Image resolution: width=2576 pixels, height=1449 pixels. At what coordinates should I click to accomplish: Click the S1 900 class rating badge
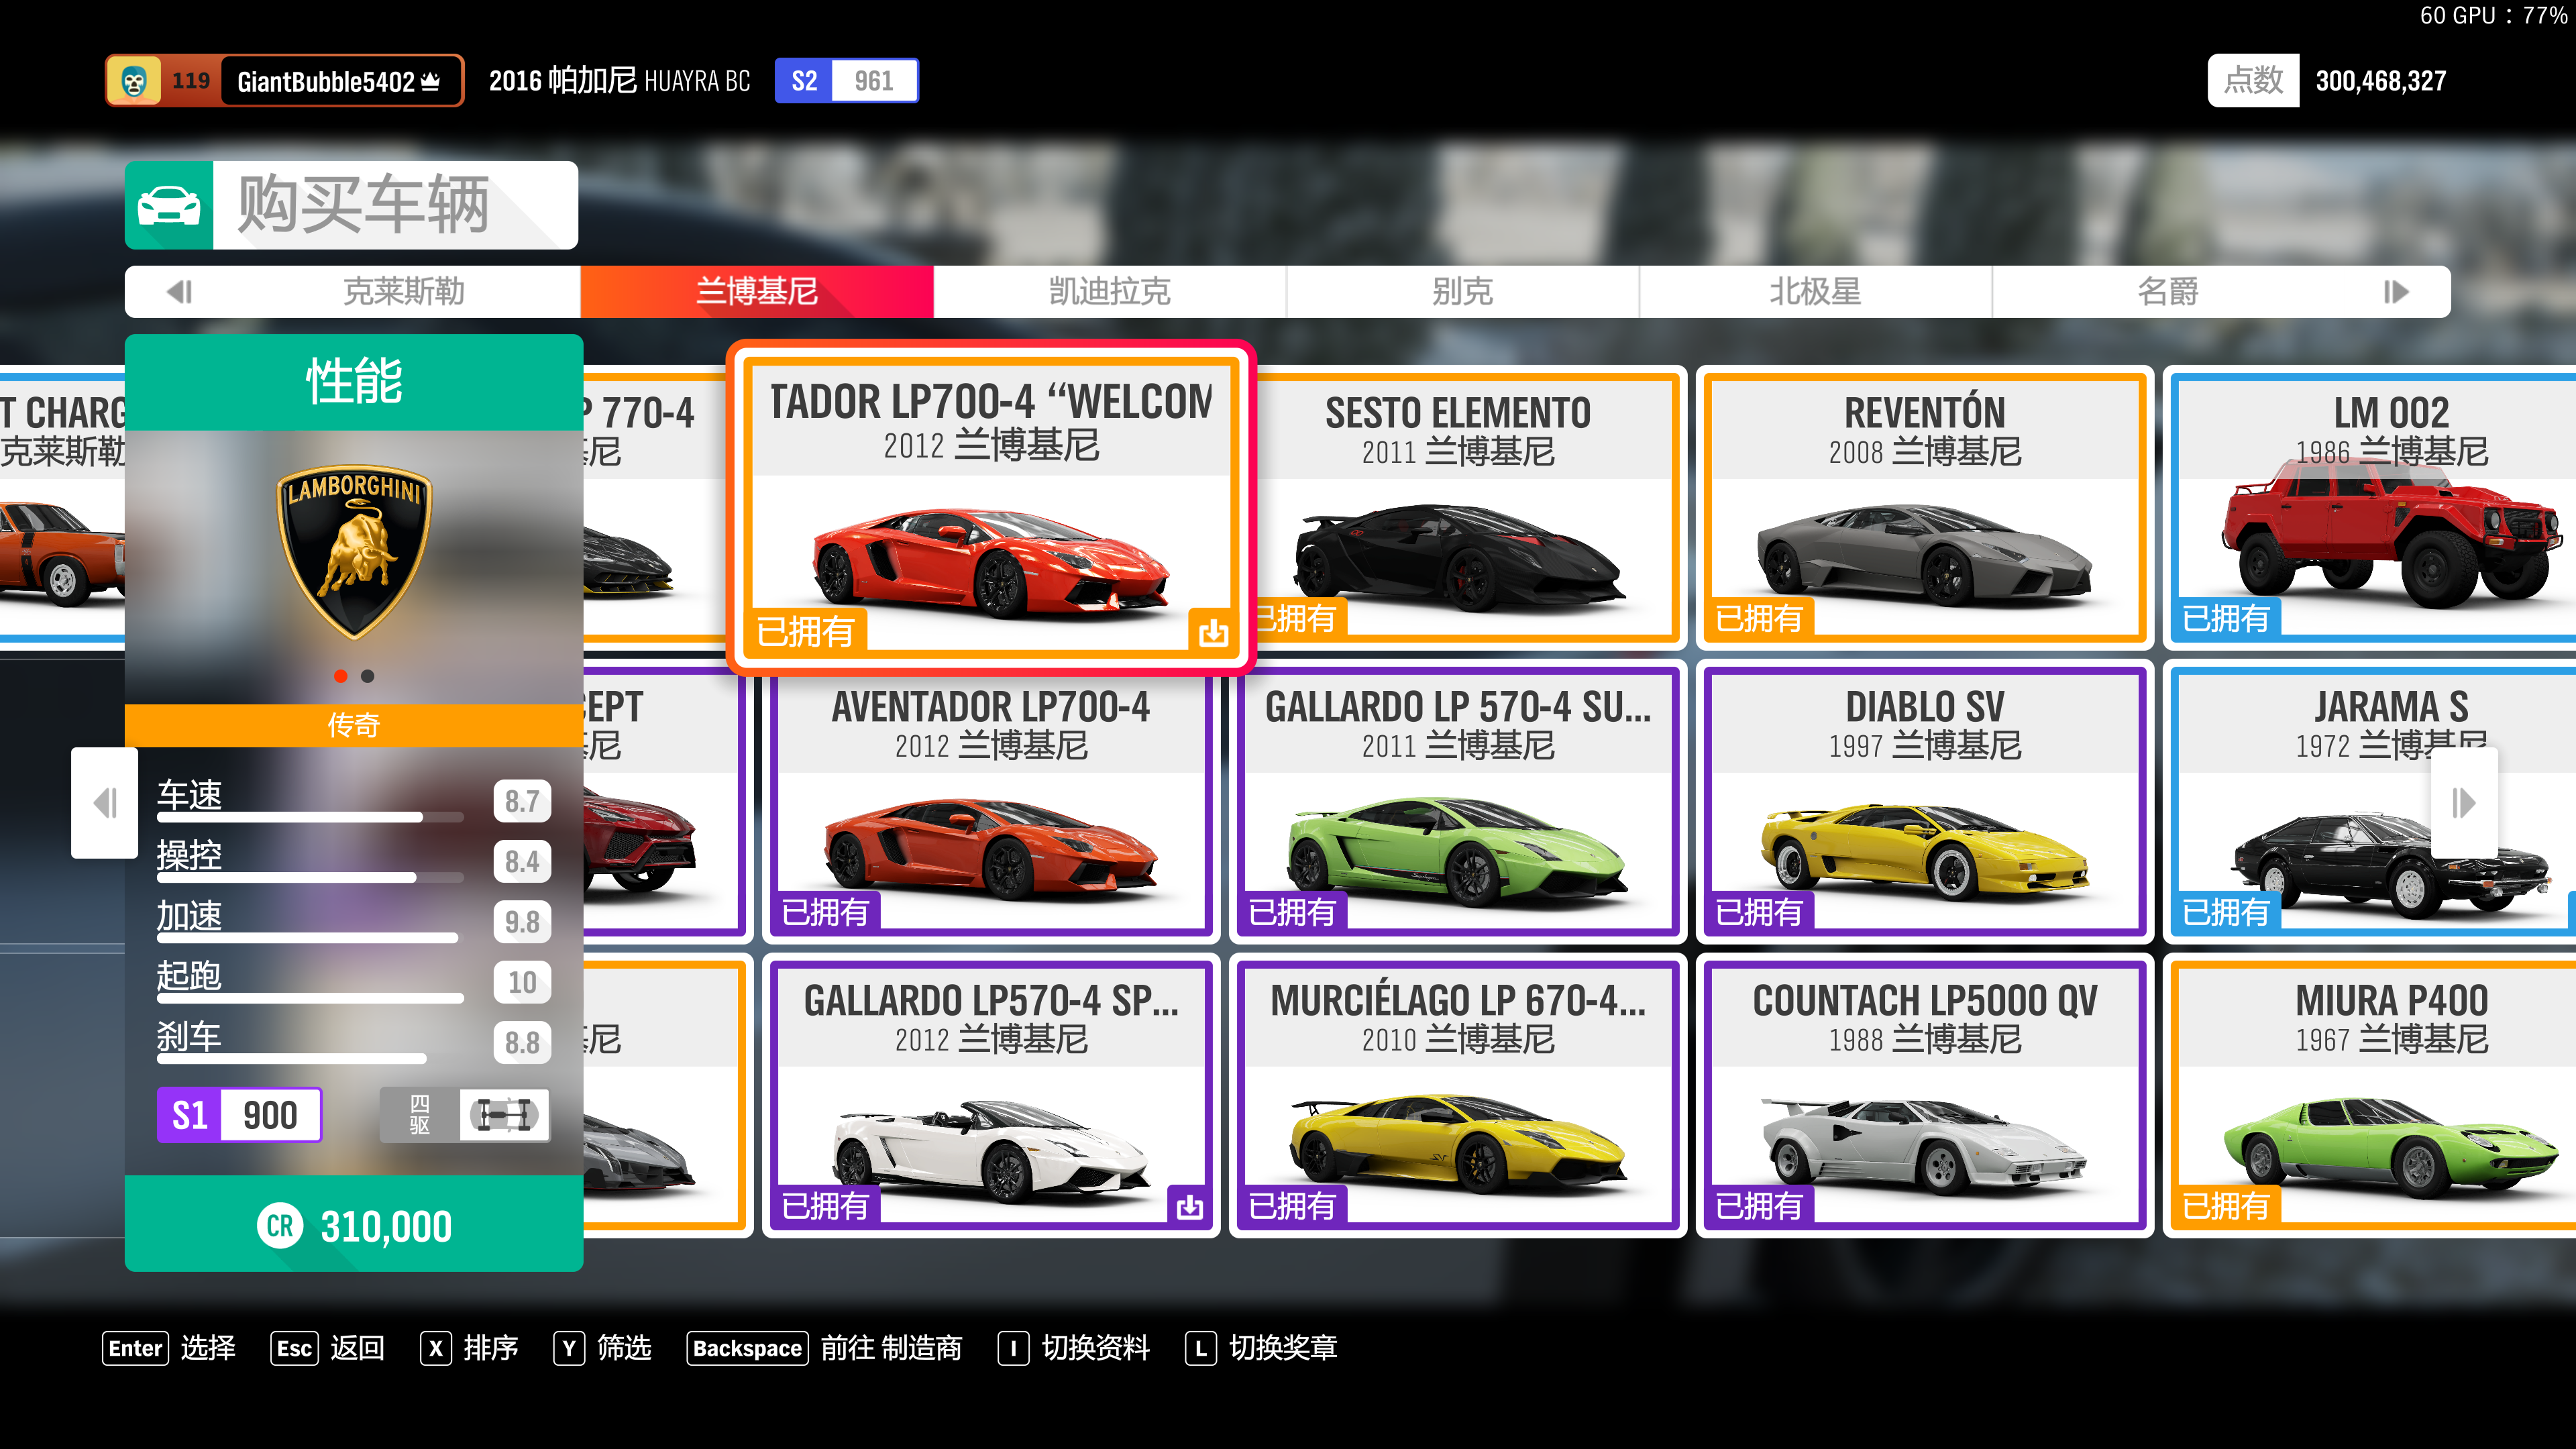pos(239,1115)
